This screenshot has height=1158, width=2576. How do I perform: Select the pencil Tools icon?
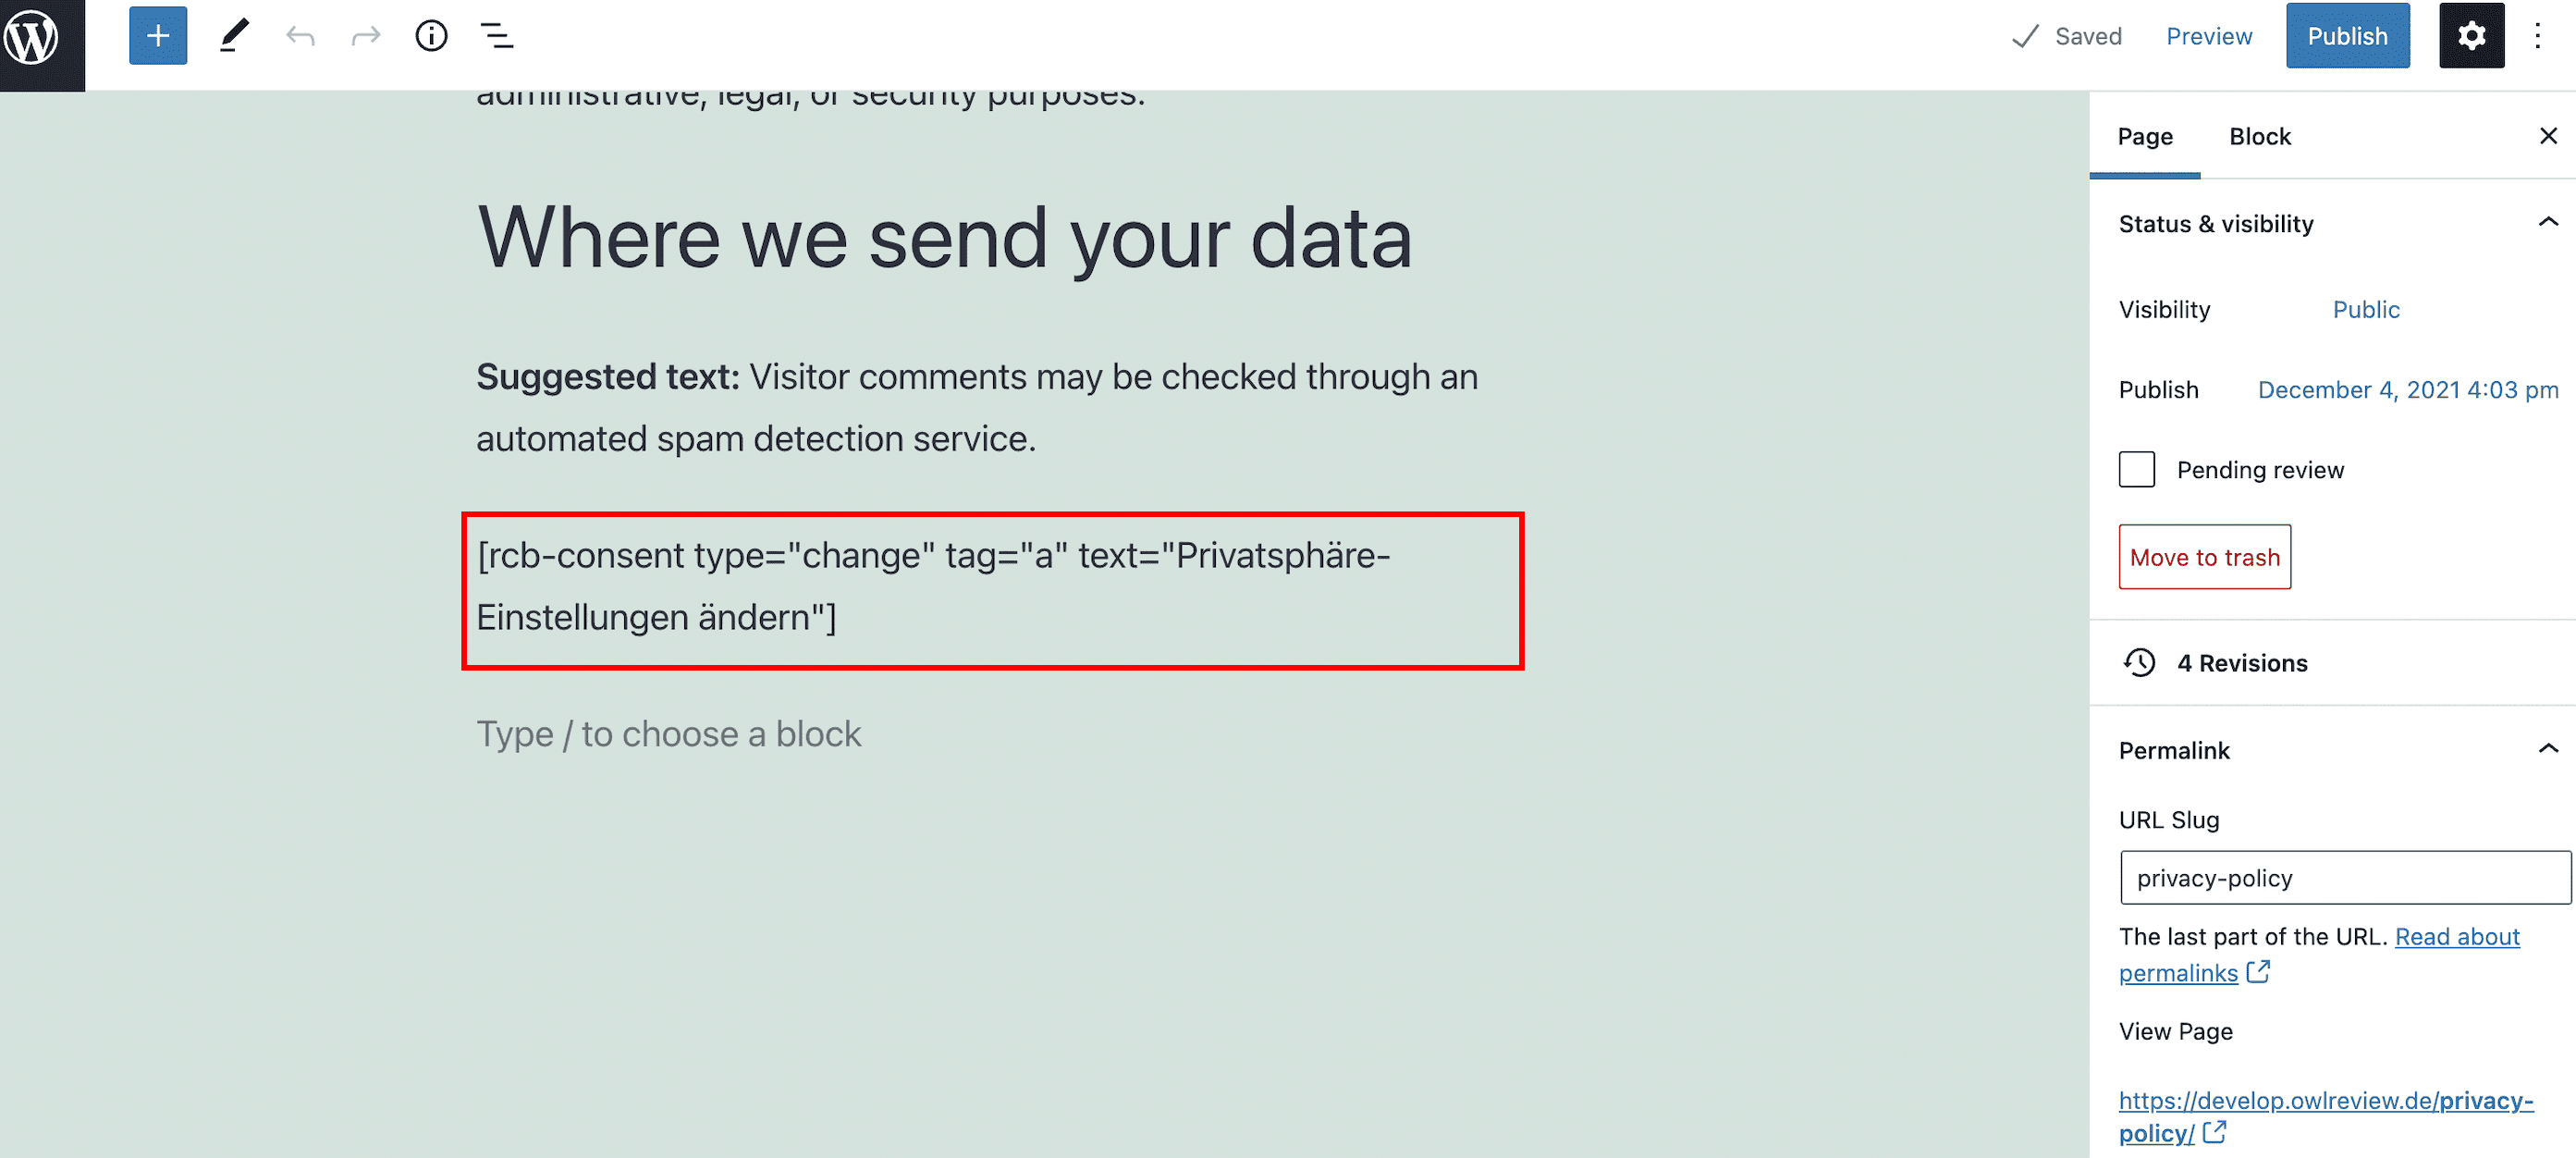[x=233, y=37]
